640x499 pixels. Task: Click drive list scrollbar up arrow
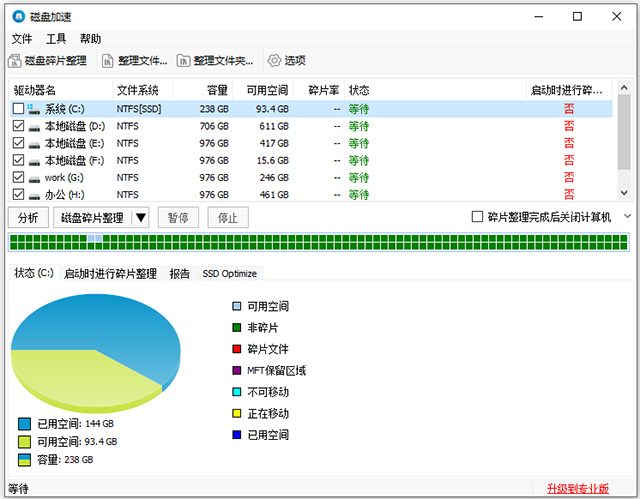624,87
